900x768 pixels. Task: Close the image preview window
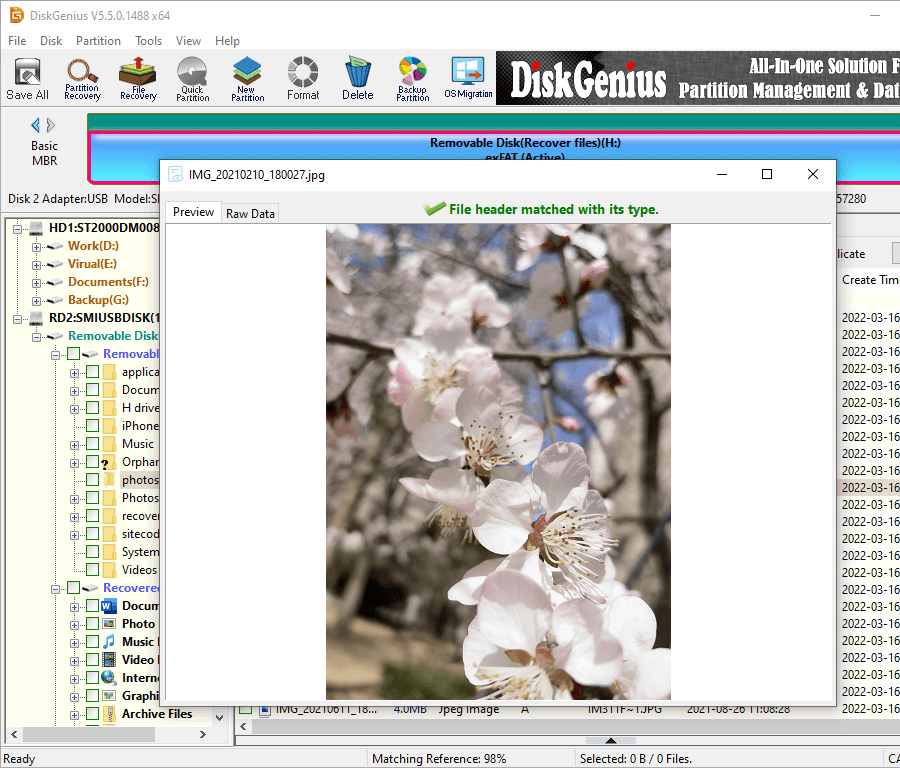(812, 174)
